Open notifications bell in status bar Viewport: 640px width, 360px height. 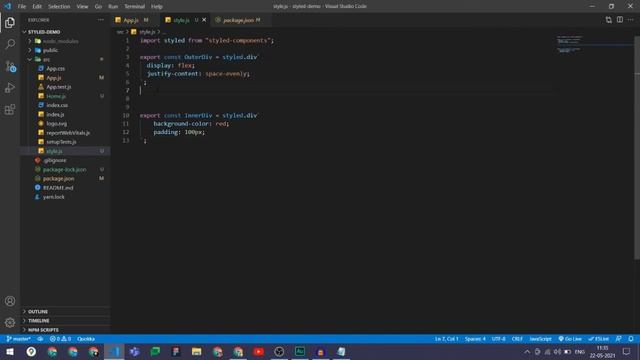tap(631, 339)
